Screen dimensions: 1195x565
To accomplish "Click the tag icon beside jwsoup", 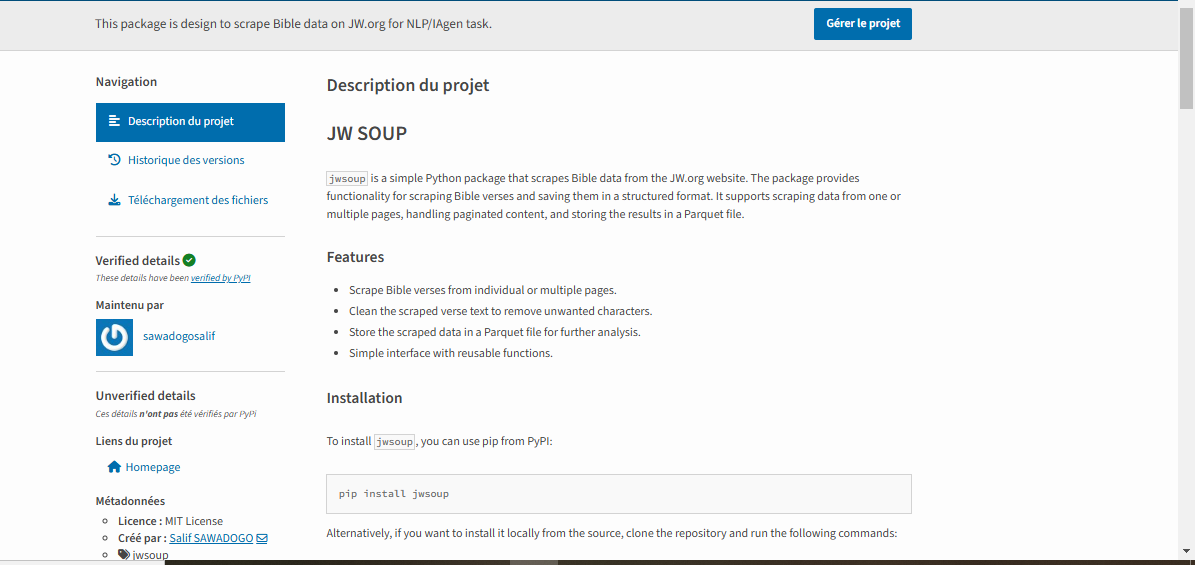I will click(124, 554).
